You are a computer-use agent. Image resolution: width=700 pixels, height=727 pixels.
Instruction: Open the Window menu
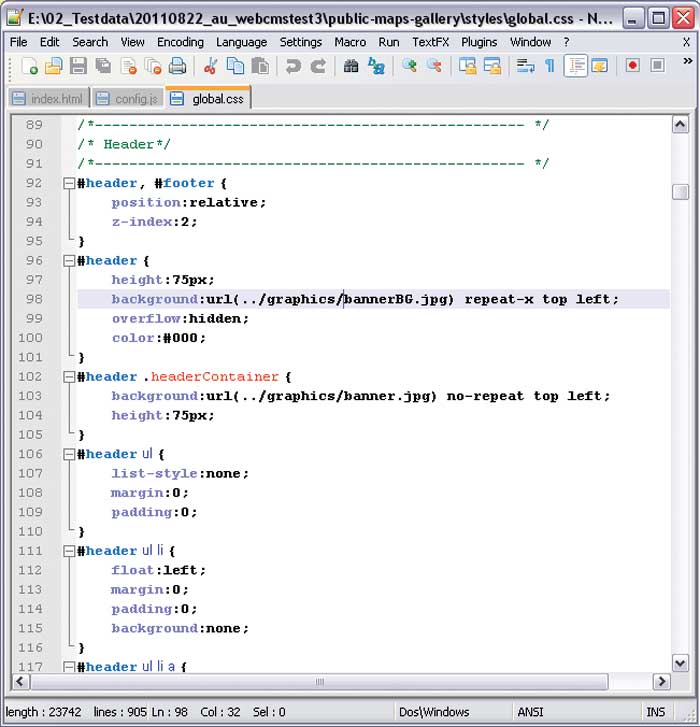coord(530,42)
